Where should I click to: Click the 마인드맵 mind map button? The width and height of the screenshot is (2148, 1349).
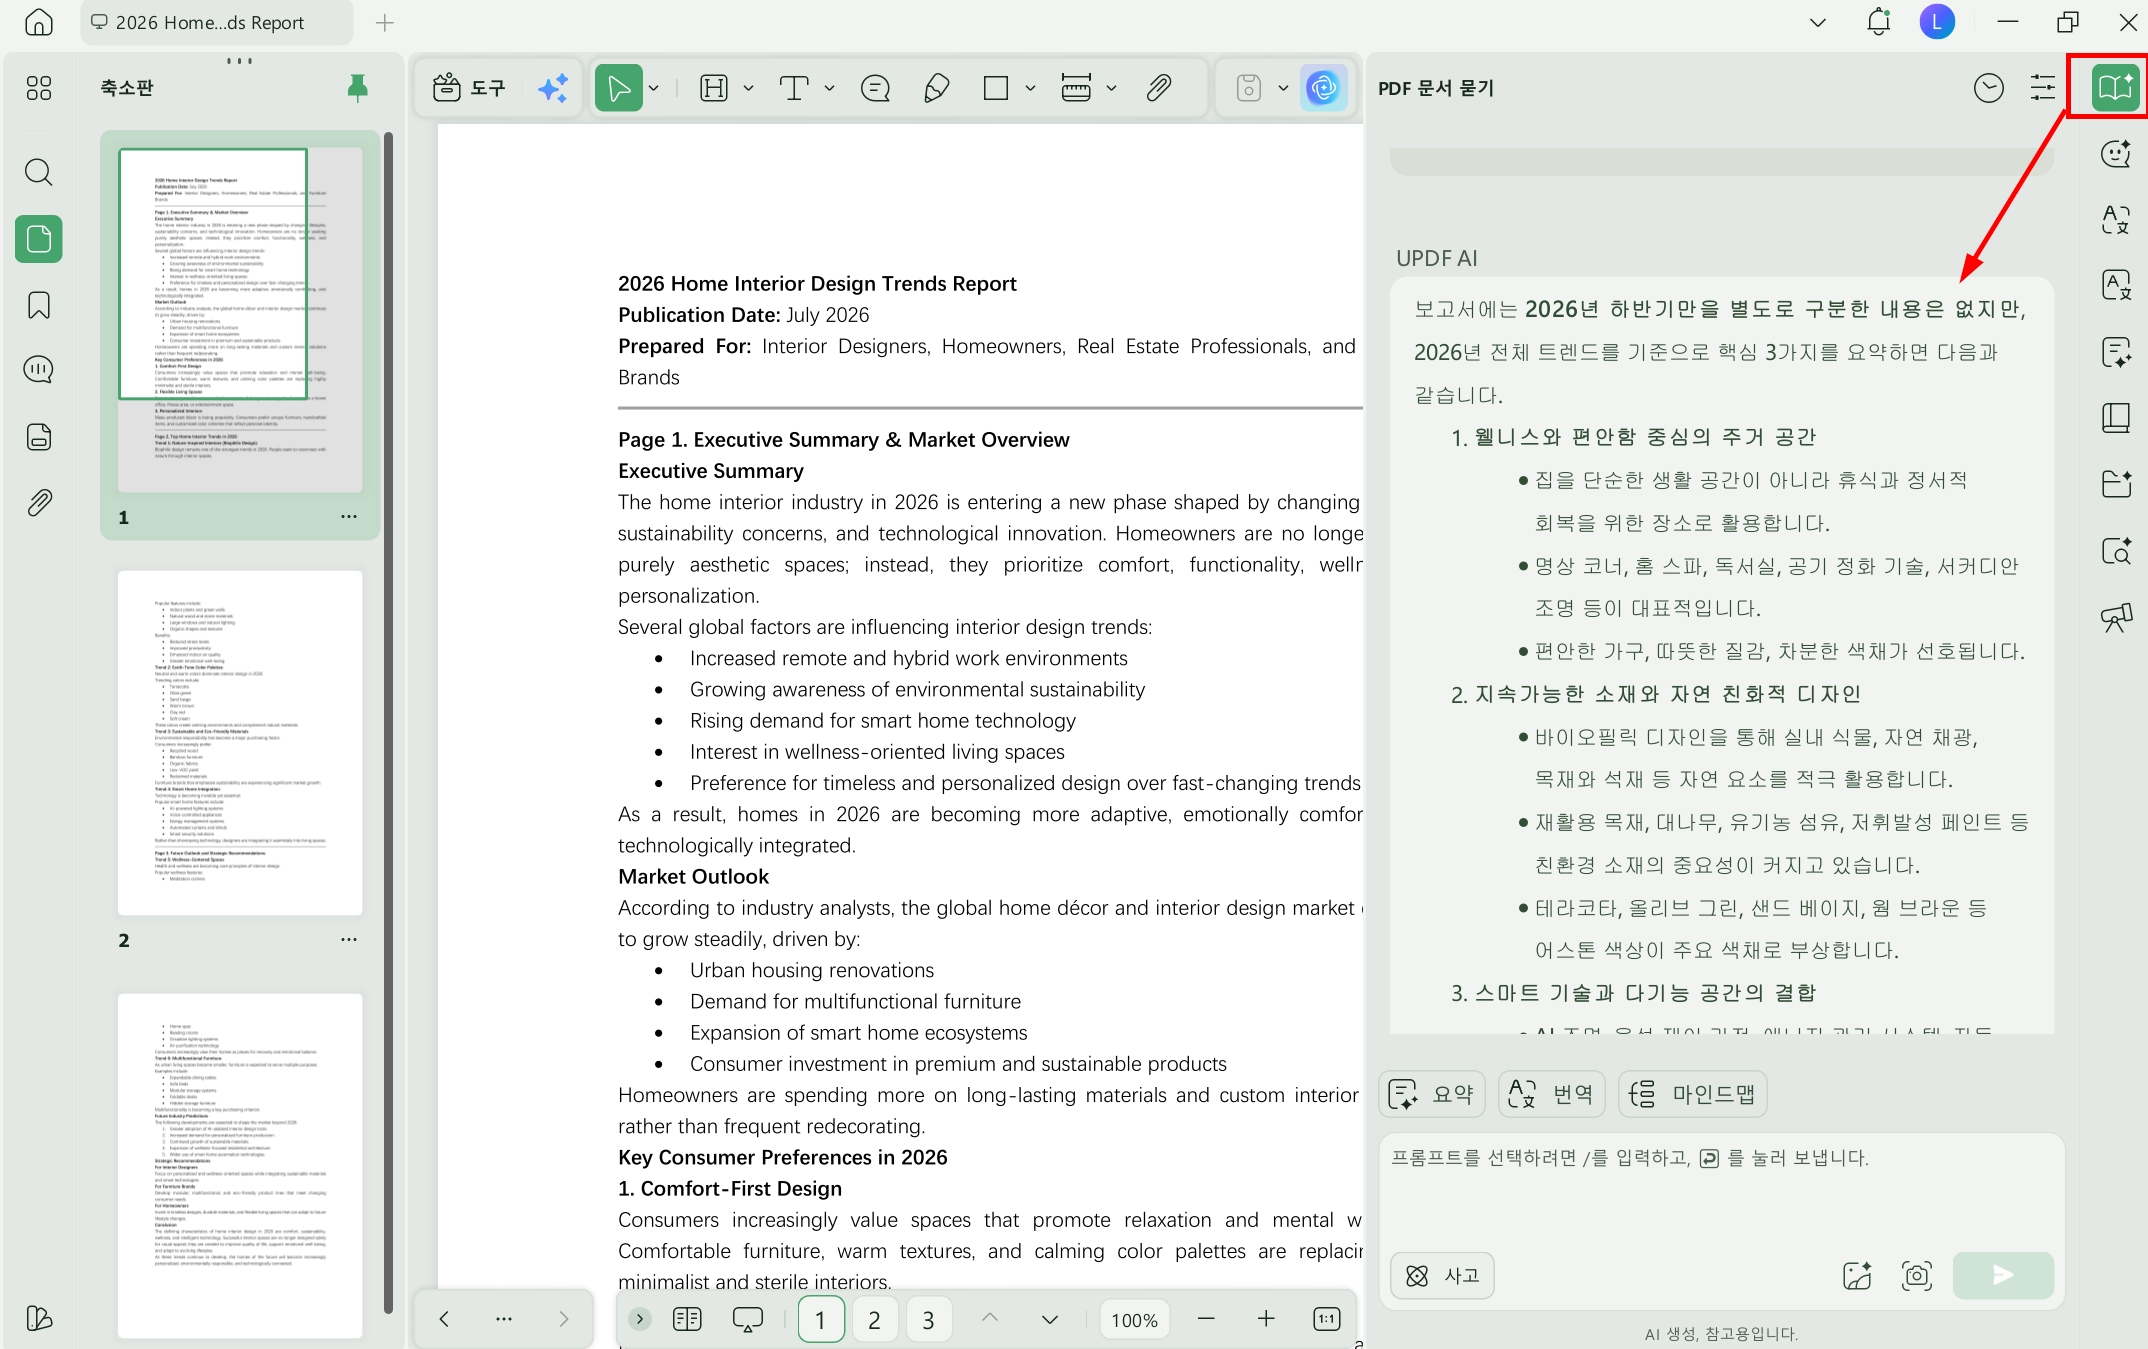(1693, 1094)
